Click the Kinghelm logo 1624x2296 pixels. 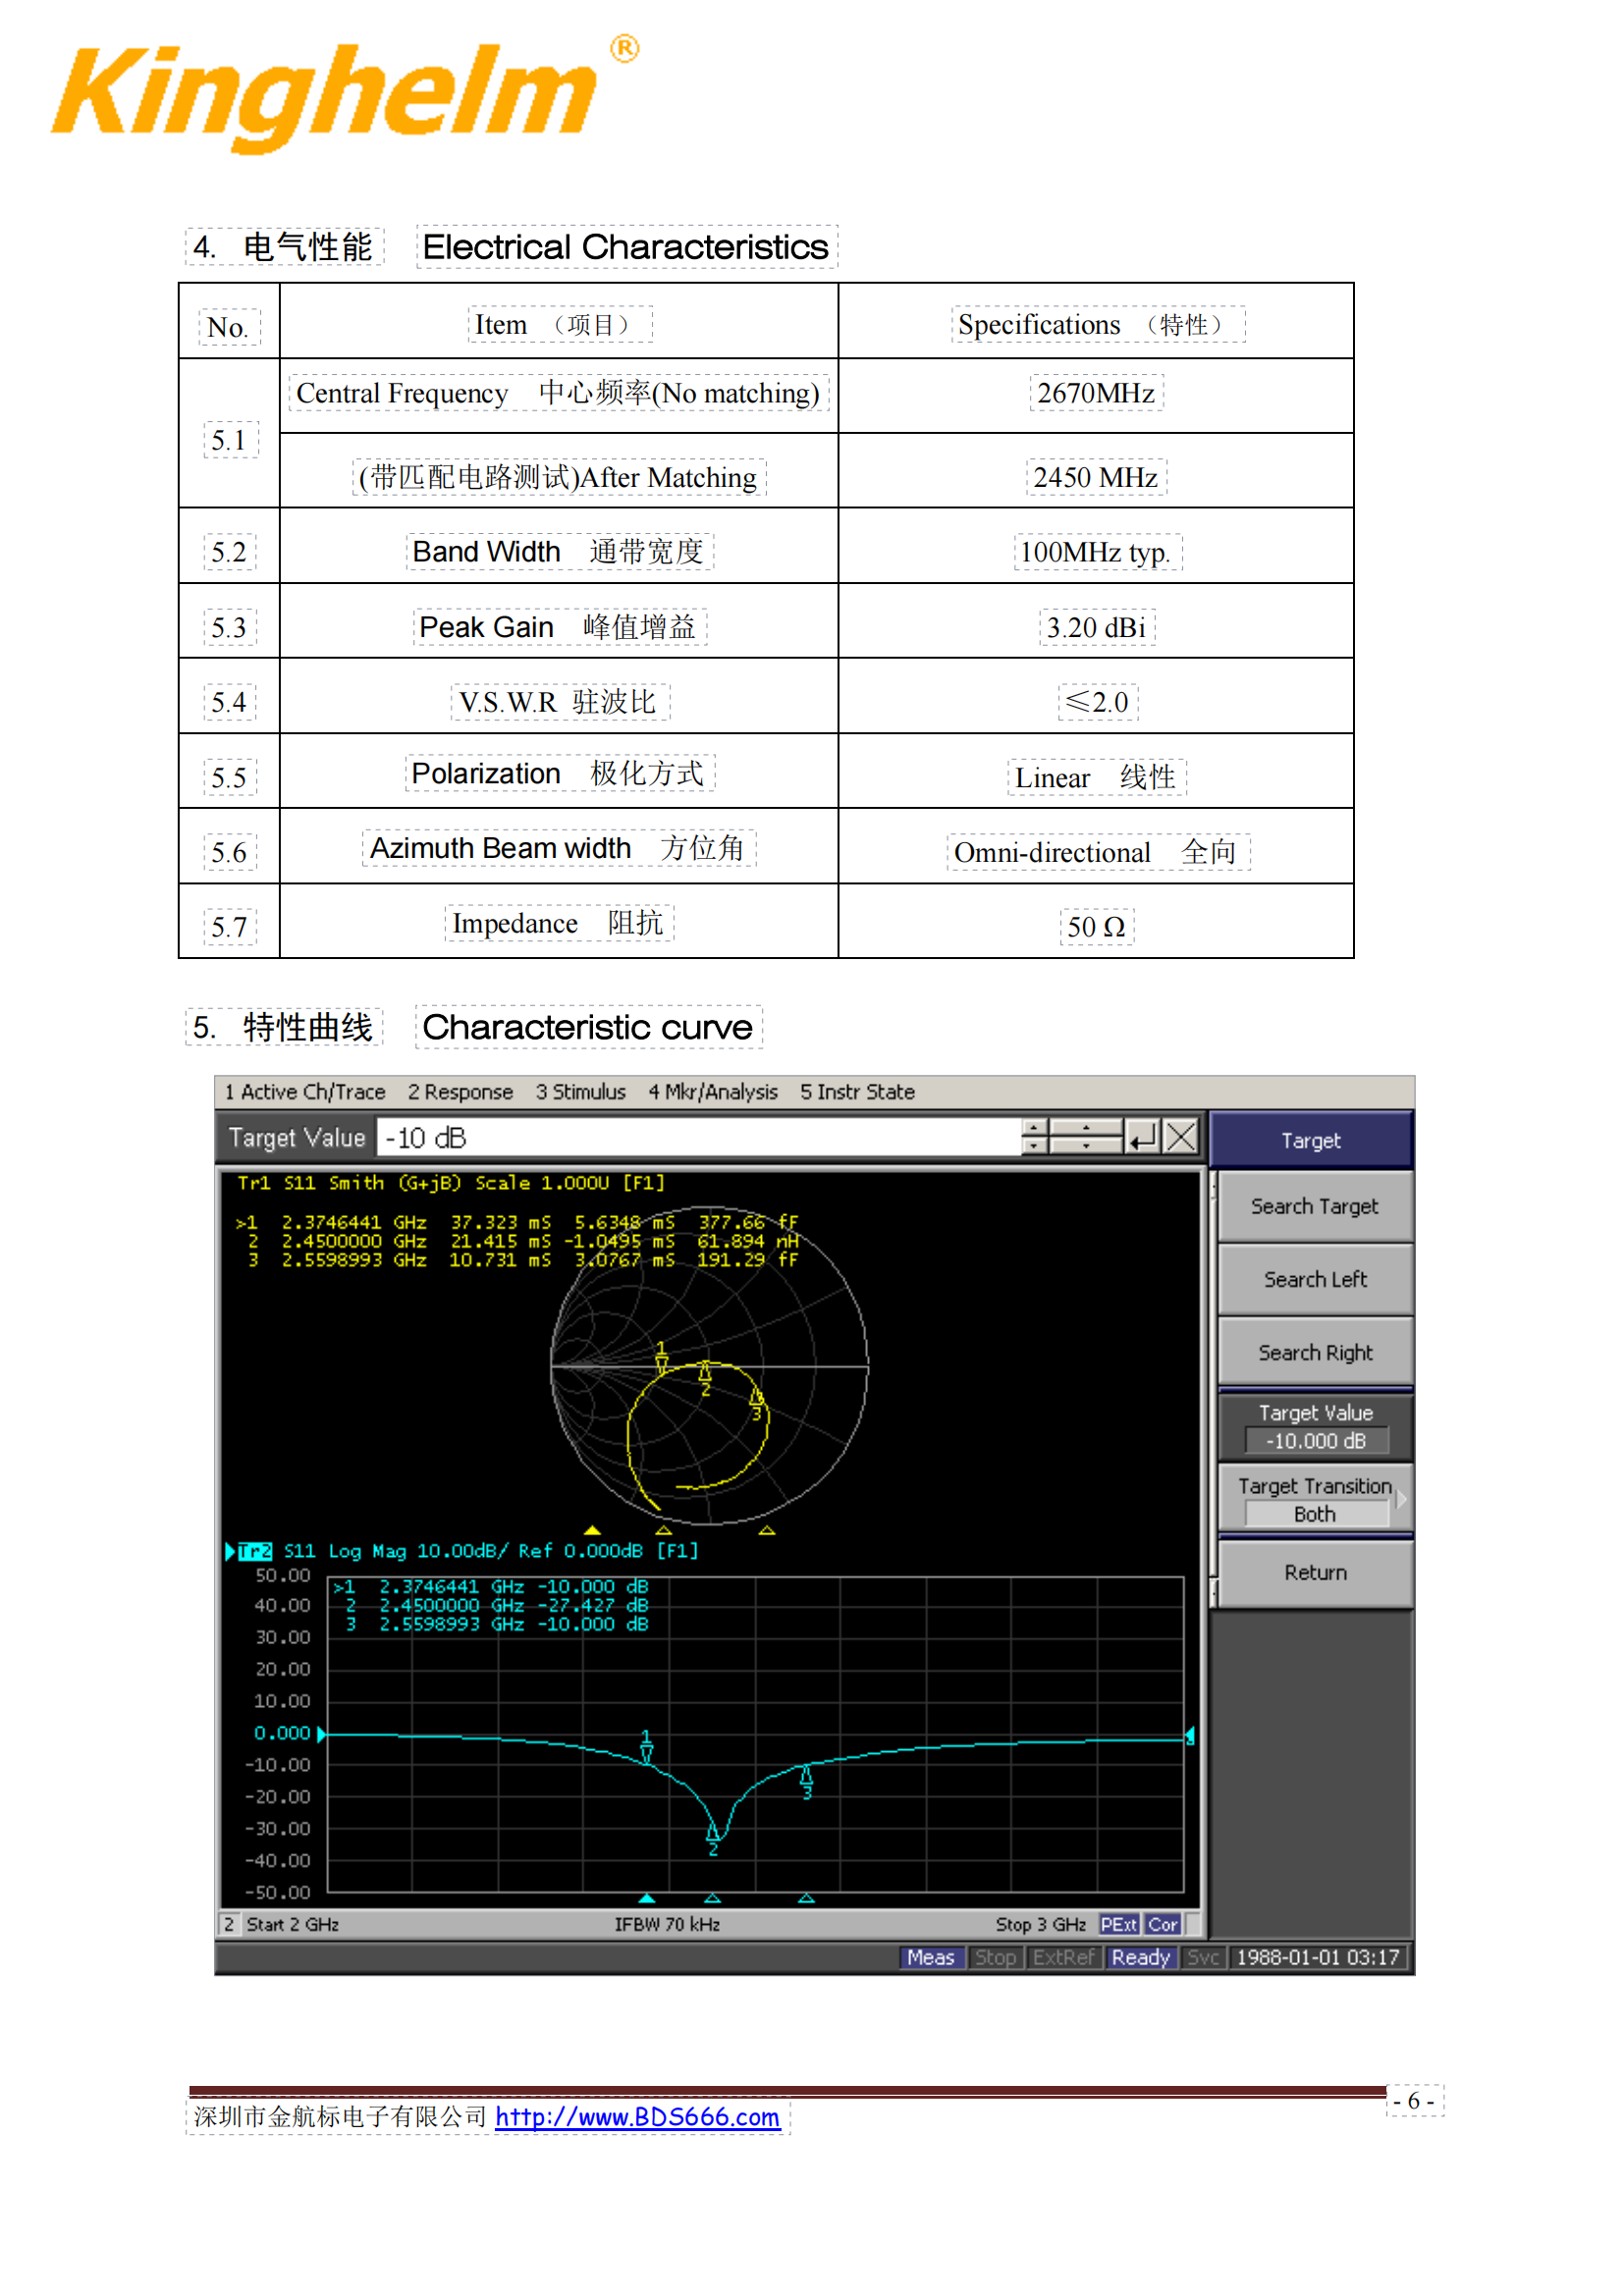[345, 95]
